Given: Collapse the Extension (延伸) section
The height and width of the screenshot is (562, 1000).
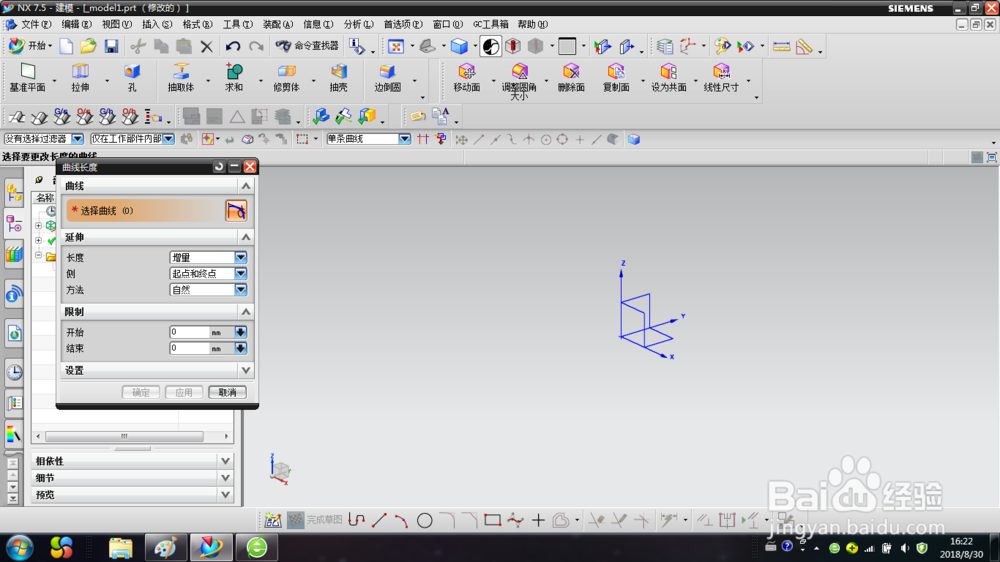Looking at the screenshot, I should (246, 237).
